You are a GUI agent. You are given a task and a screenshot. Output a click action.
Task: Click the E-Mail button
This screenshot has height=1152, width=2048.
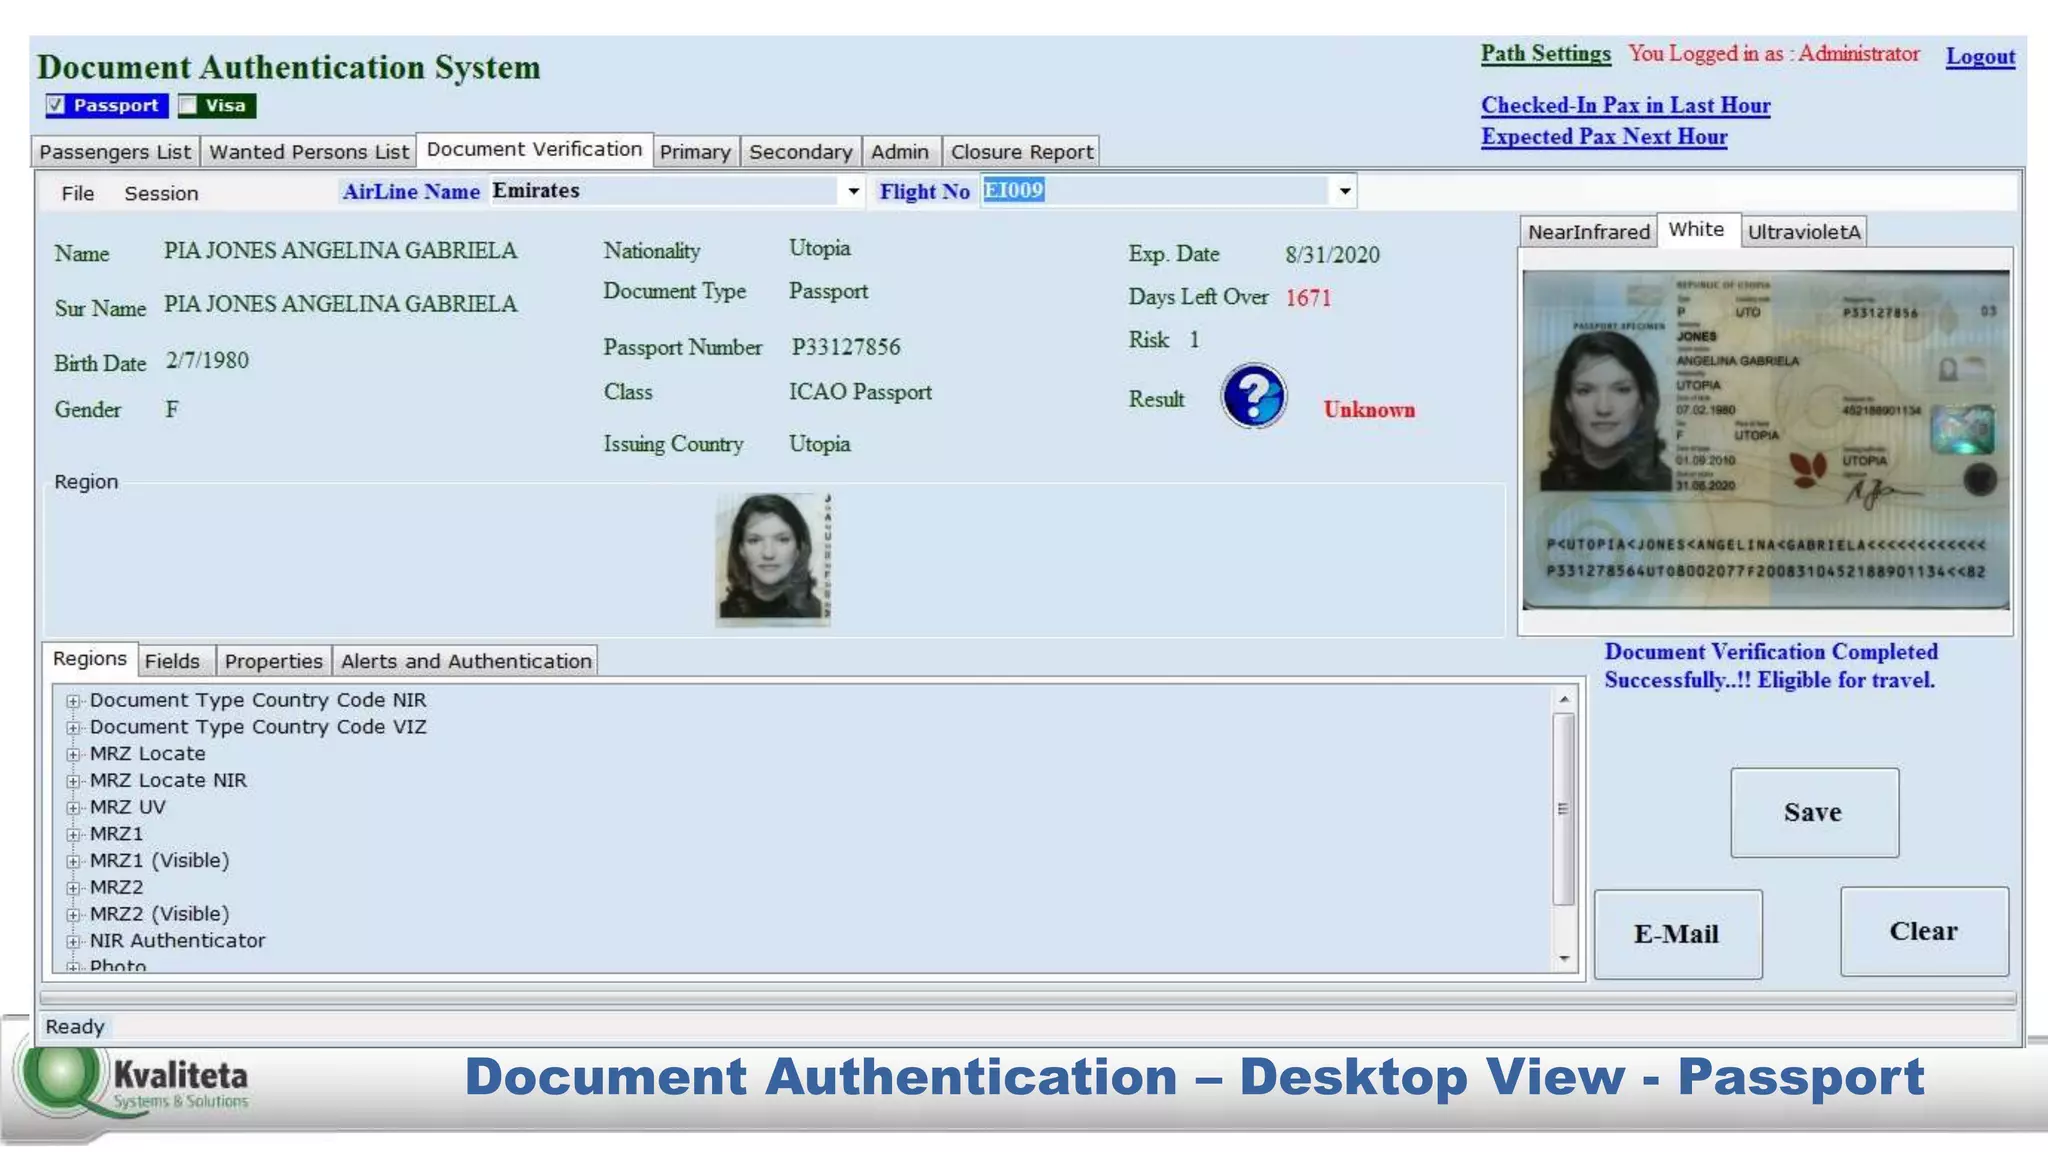click(x=1677, y=934)
